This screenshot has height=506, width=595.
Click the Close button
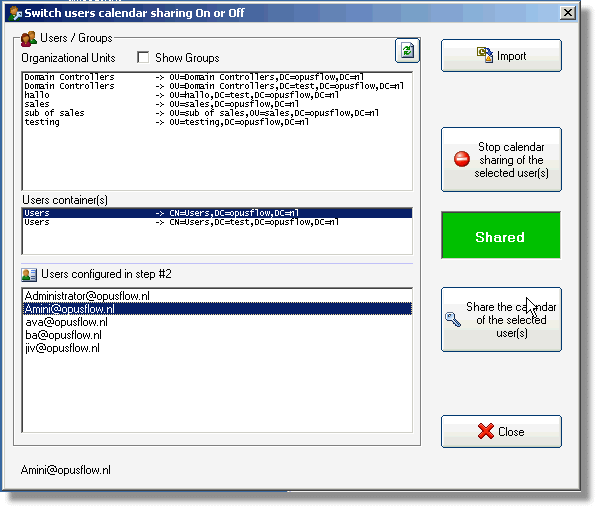(501, 432)
